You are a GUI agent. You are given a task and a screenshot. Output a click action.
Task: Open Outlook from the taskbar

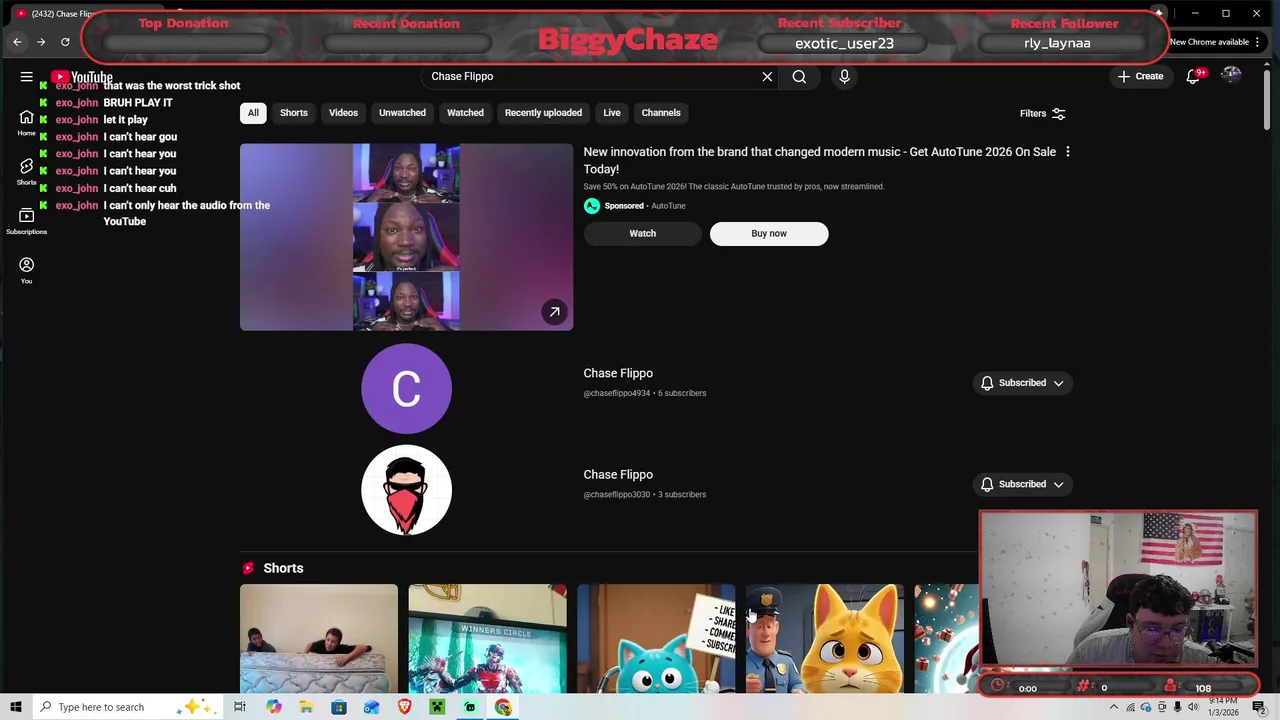pyautogui.click(x=371, y=707)
